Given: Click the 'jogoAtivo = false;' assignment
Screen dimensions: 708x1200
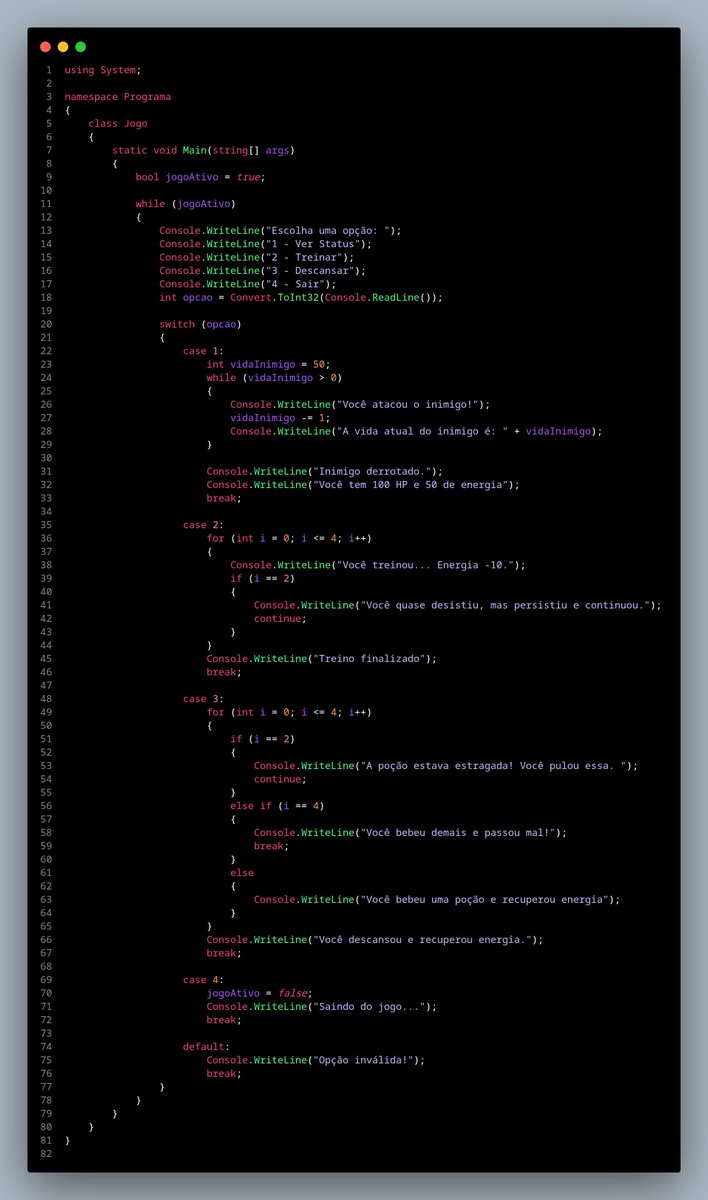Looking at the screenshot, I should tap(259, 992).
